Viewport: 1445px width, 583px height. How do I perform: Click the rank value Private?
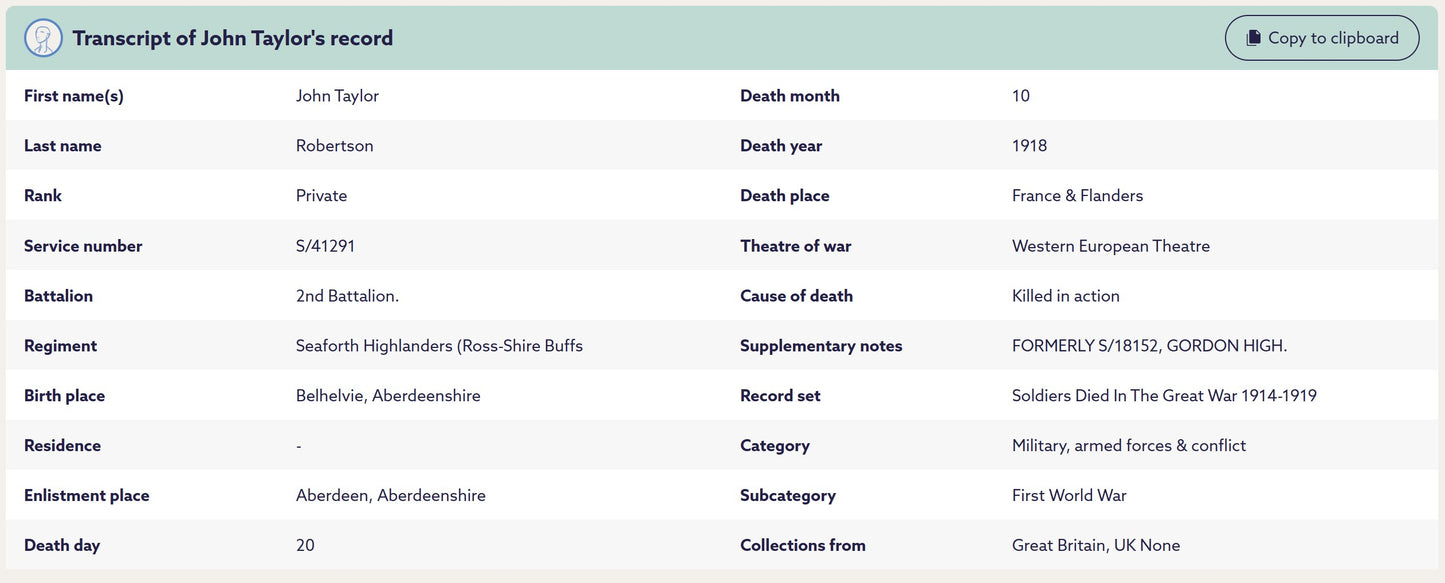(321, 196)
